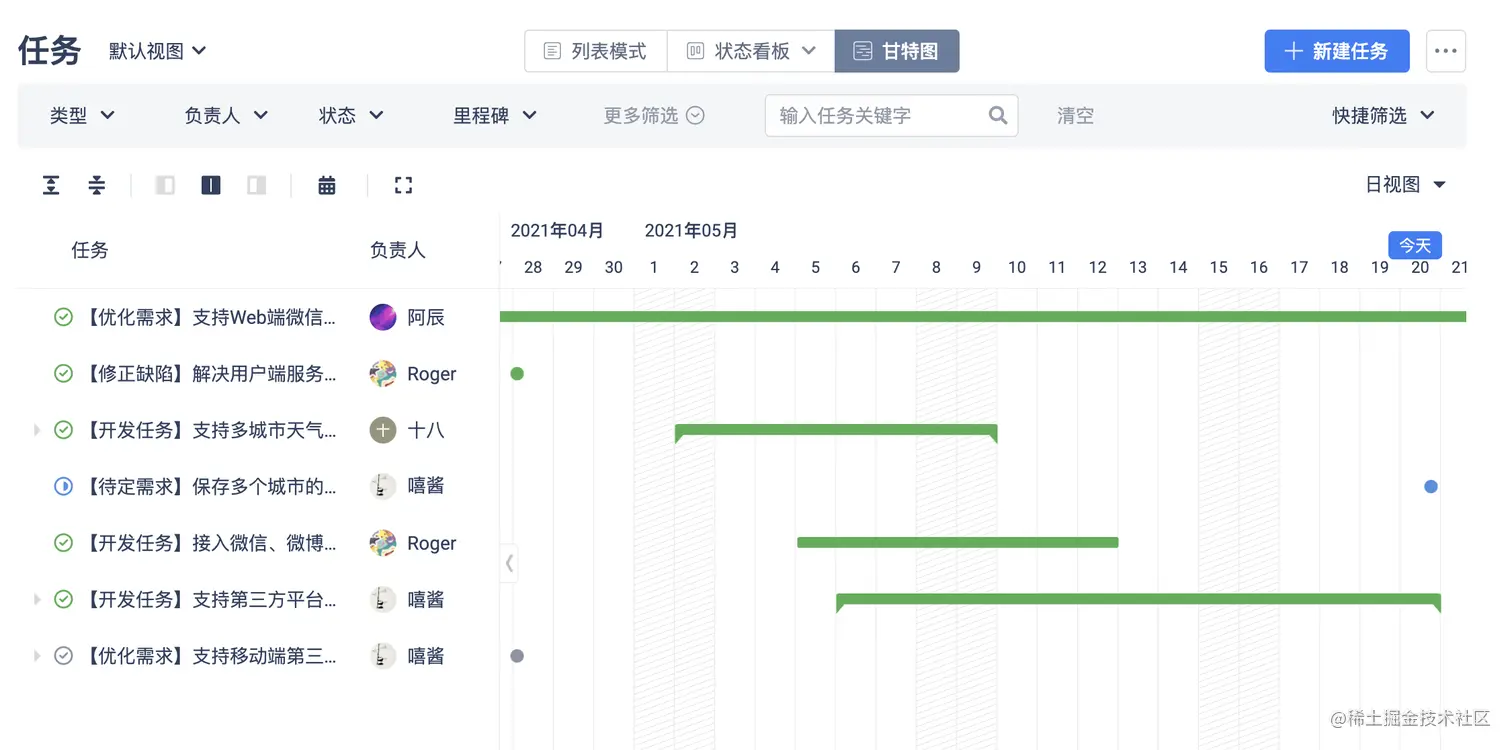This screenshot has width=1512, height=750.
Task: Show only left panel layout icon
Action: tap(165, 185)
